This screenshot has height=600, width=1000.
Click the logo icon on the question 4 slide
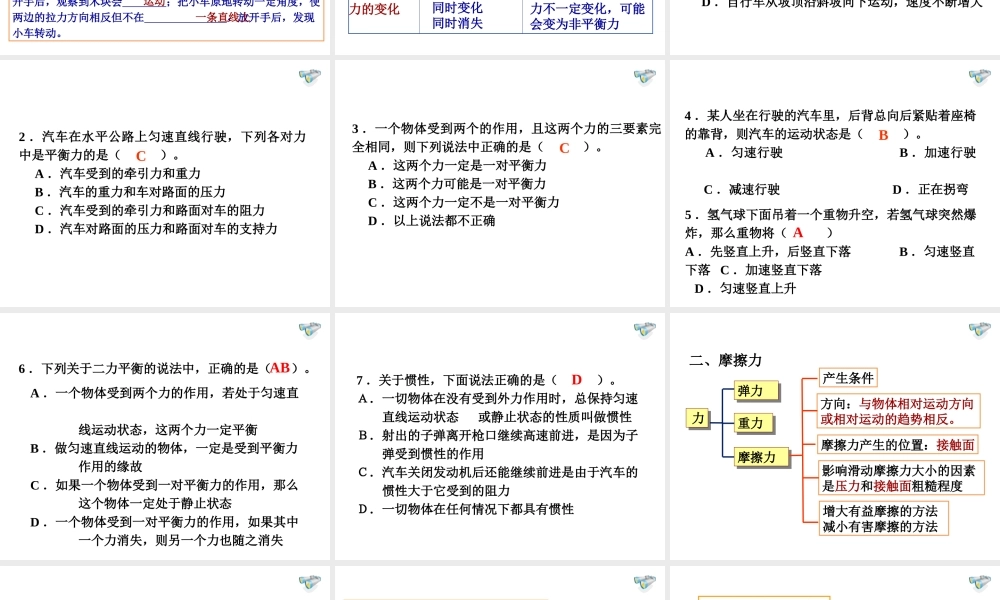point(980,77)
